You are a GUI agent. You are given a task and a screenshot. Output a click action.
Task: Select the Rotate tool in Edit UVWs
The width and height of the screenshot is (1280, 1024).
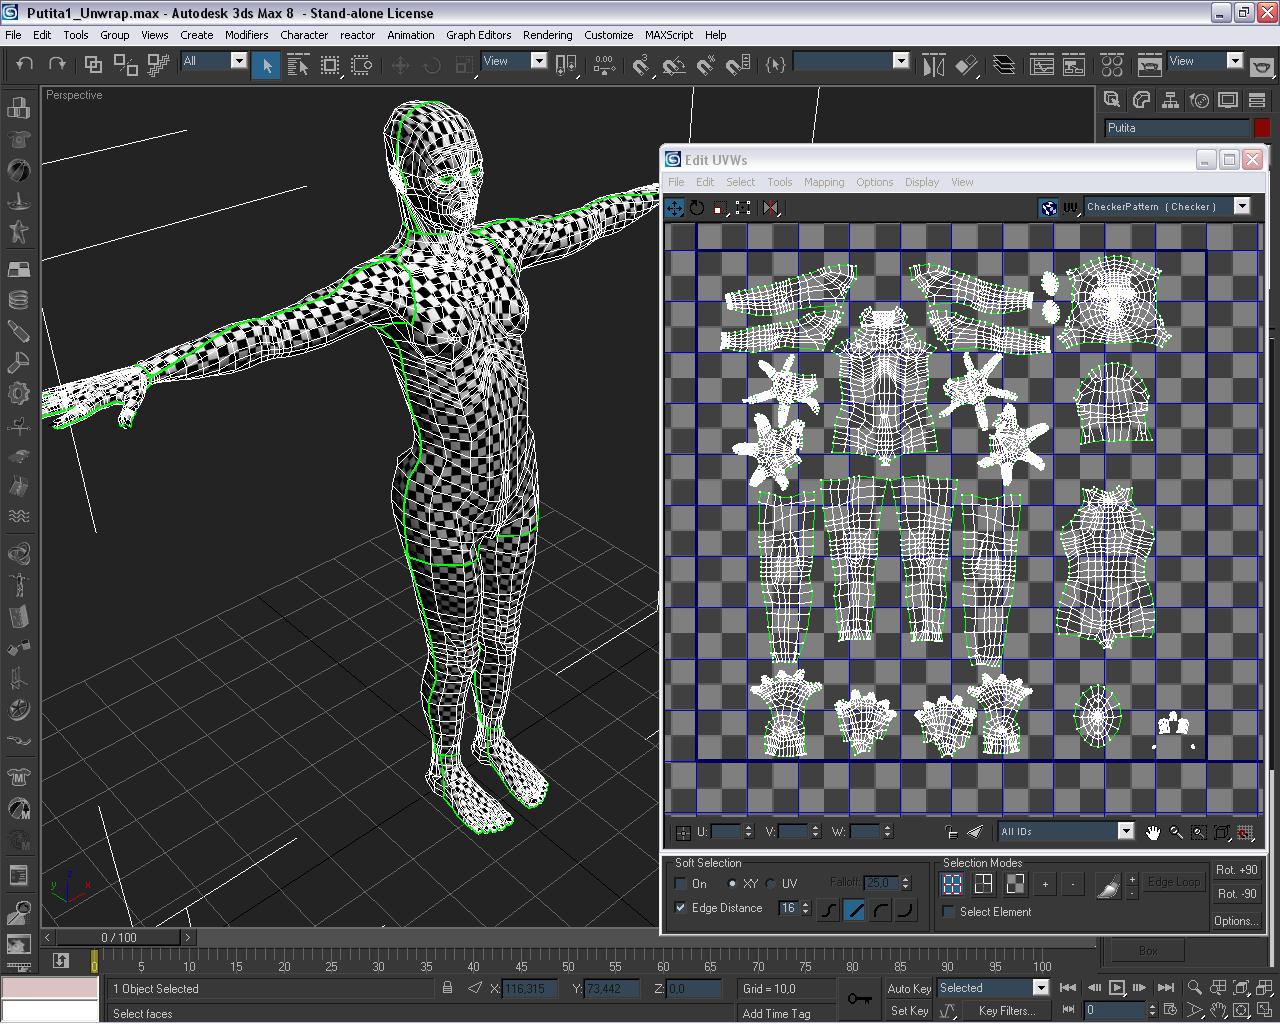click(x=697, y=208)
